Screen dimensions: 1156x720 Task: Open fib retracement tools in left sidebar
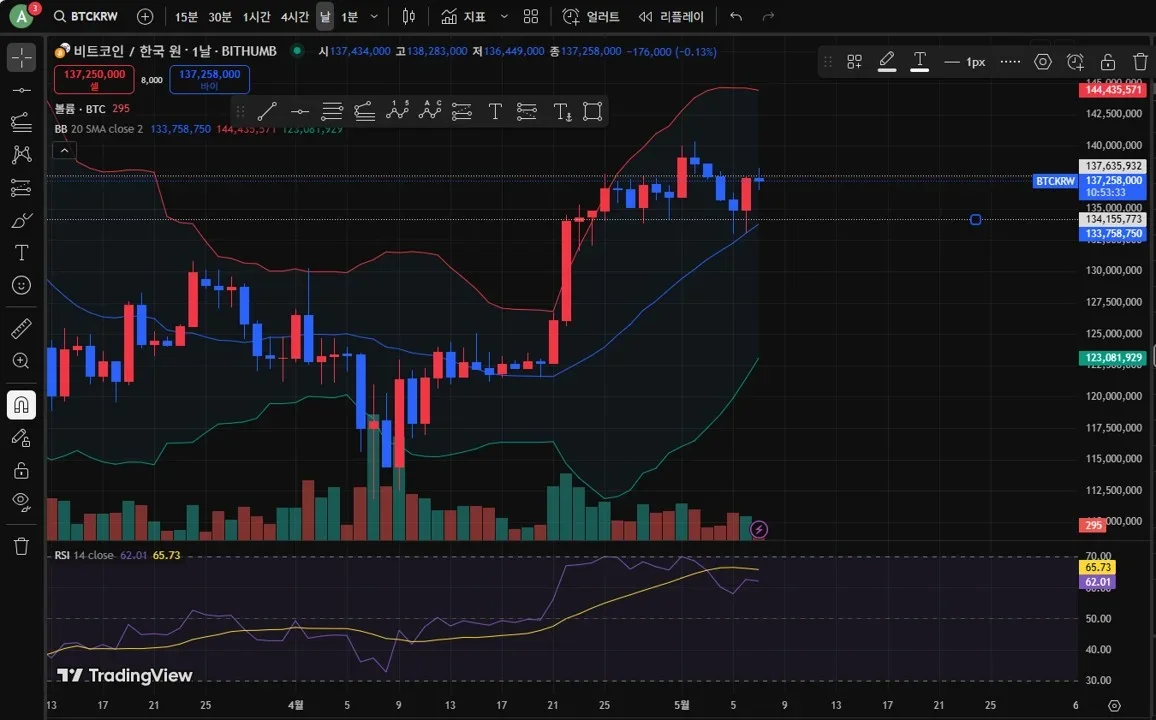click(21, 122)
